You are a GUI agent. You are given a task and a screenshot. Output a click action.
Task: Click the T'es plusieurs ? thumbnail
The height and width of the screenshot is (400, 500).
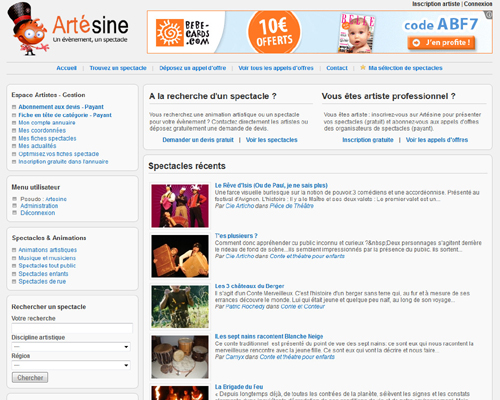point(180,256)
